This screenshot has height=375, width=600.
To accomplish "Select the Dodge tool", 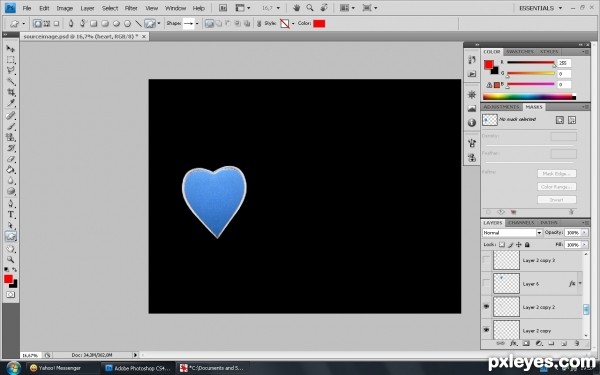I will [11, 191].
